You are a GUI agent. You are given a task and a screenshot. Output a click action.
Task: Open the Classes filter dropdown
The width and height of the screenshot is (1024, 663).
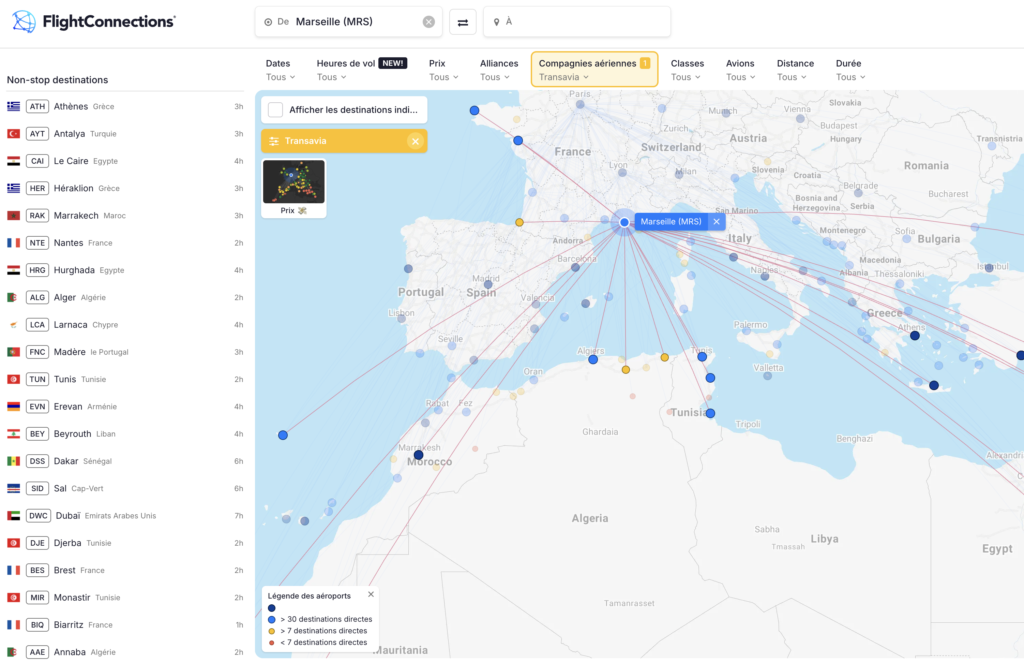687,70
